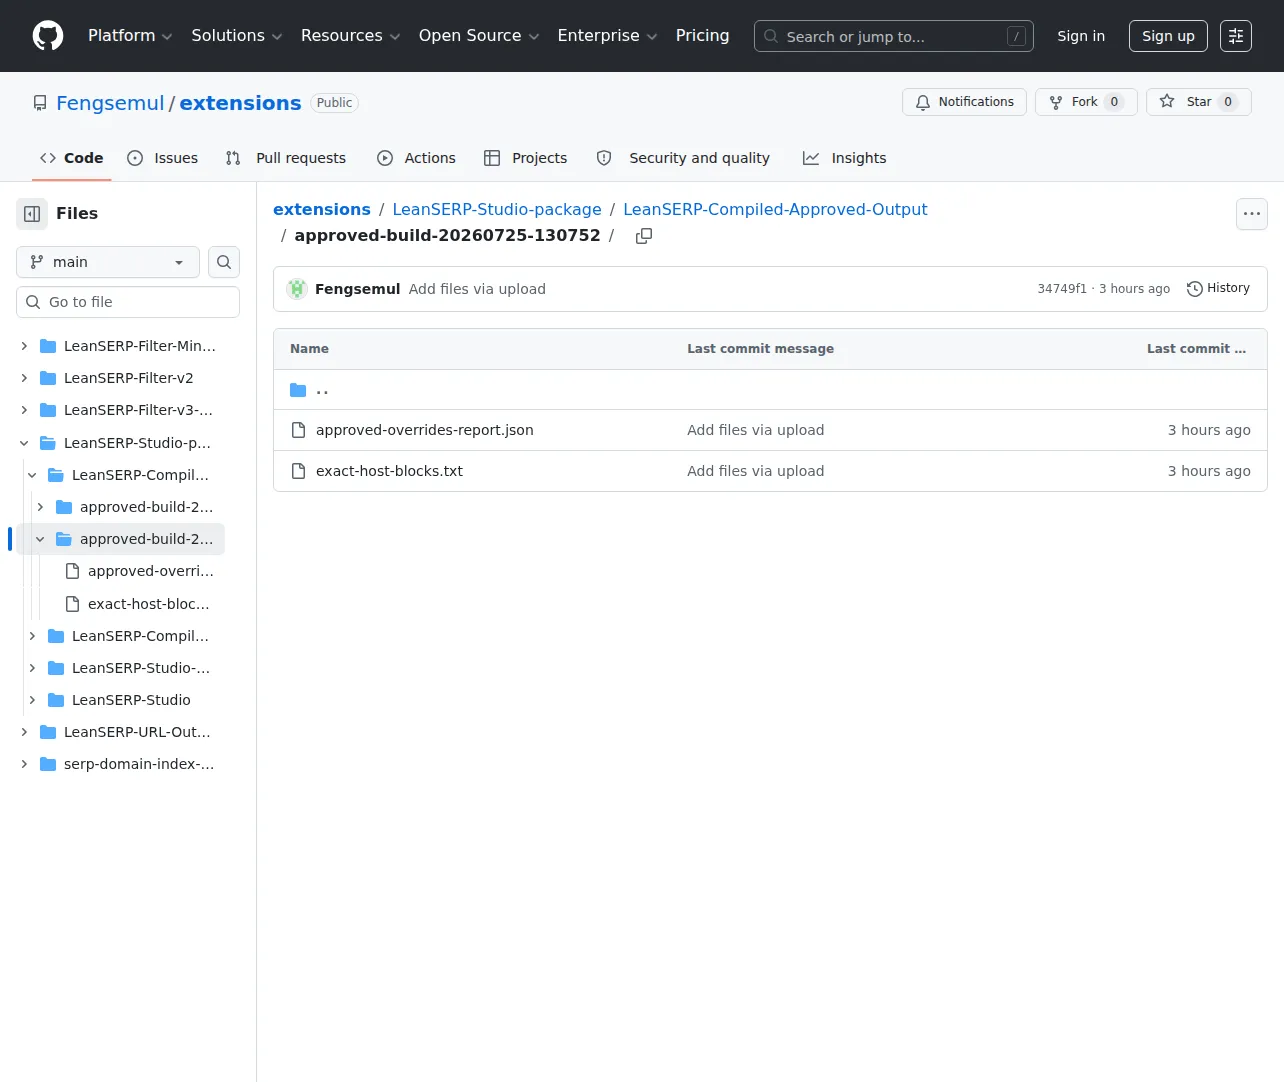
Task: Open the Fengsemul avatar in commit bar
Action: pos(297,289)
